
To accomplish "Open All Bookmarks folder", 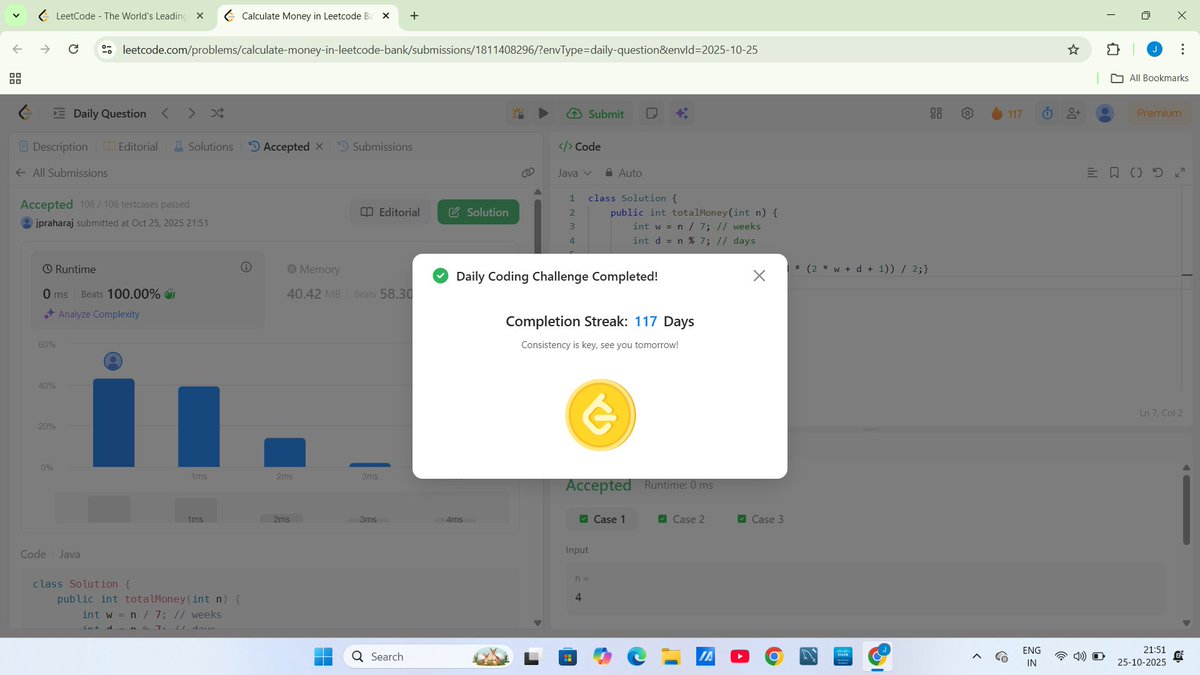I will pos(1148,78).
